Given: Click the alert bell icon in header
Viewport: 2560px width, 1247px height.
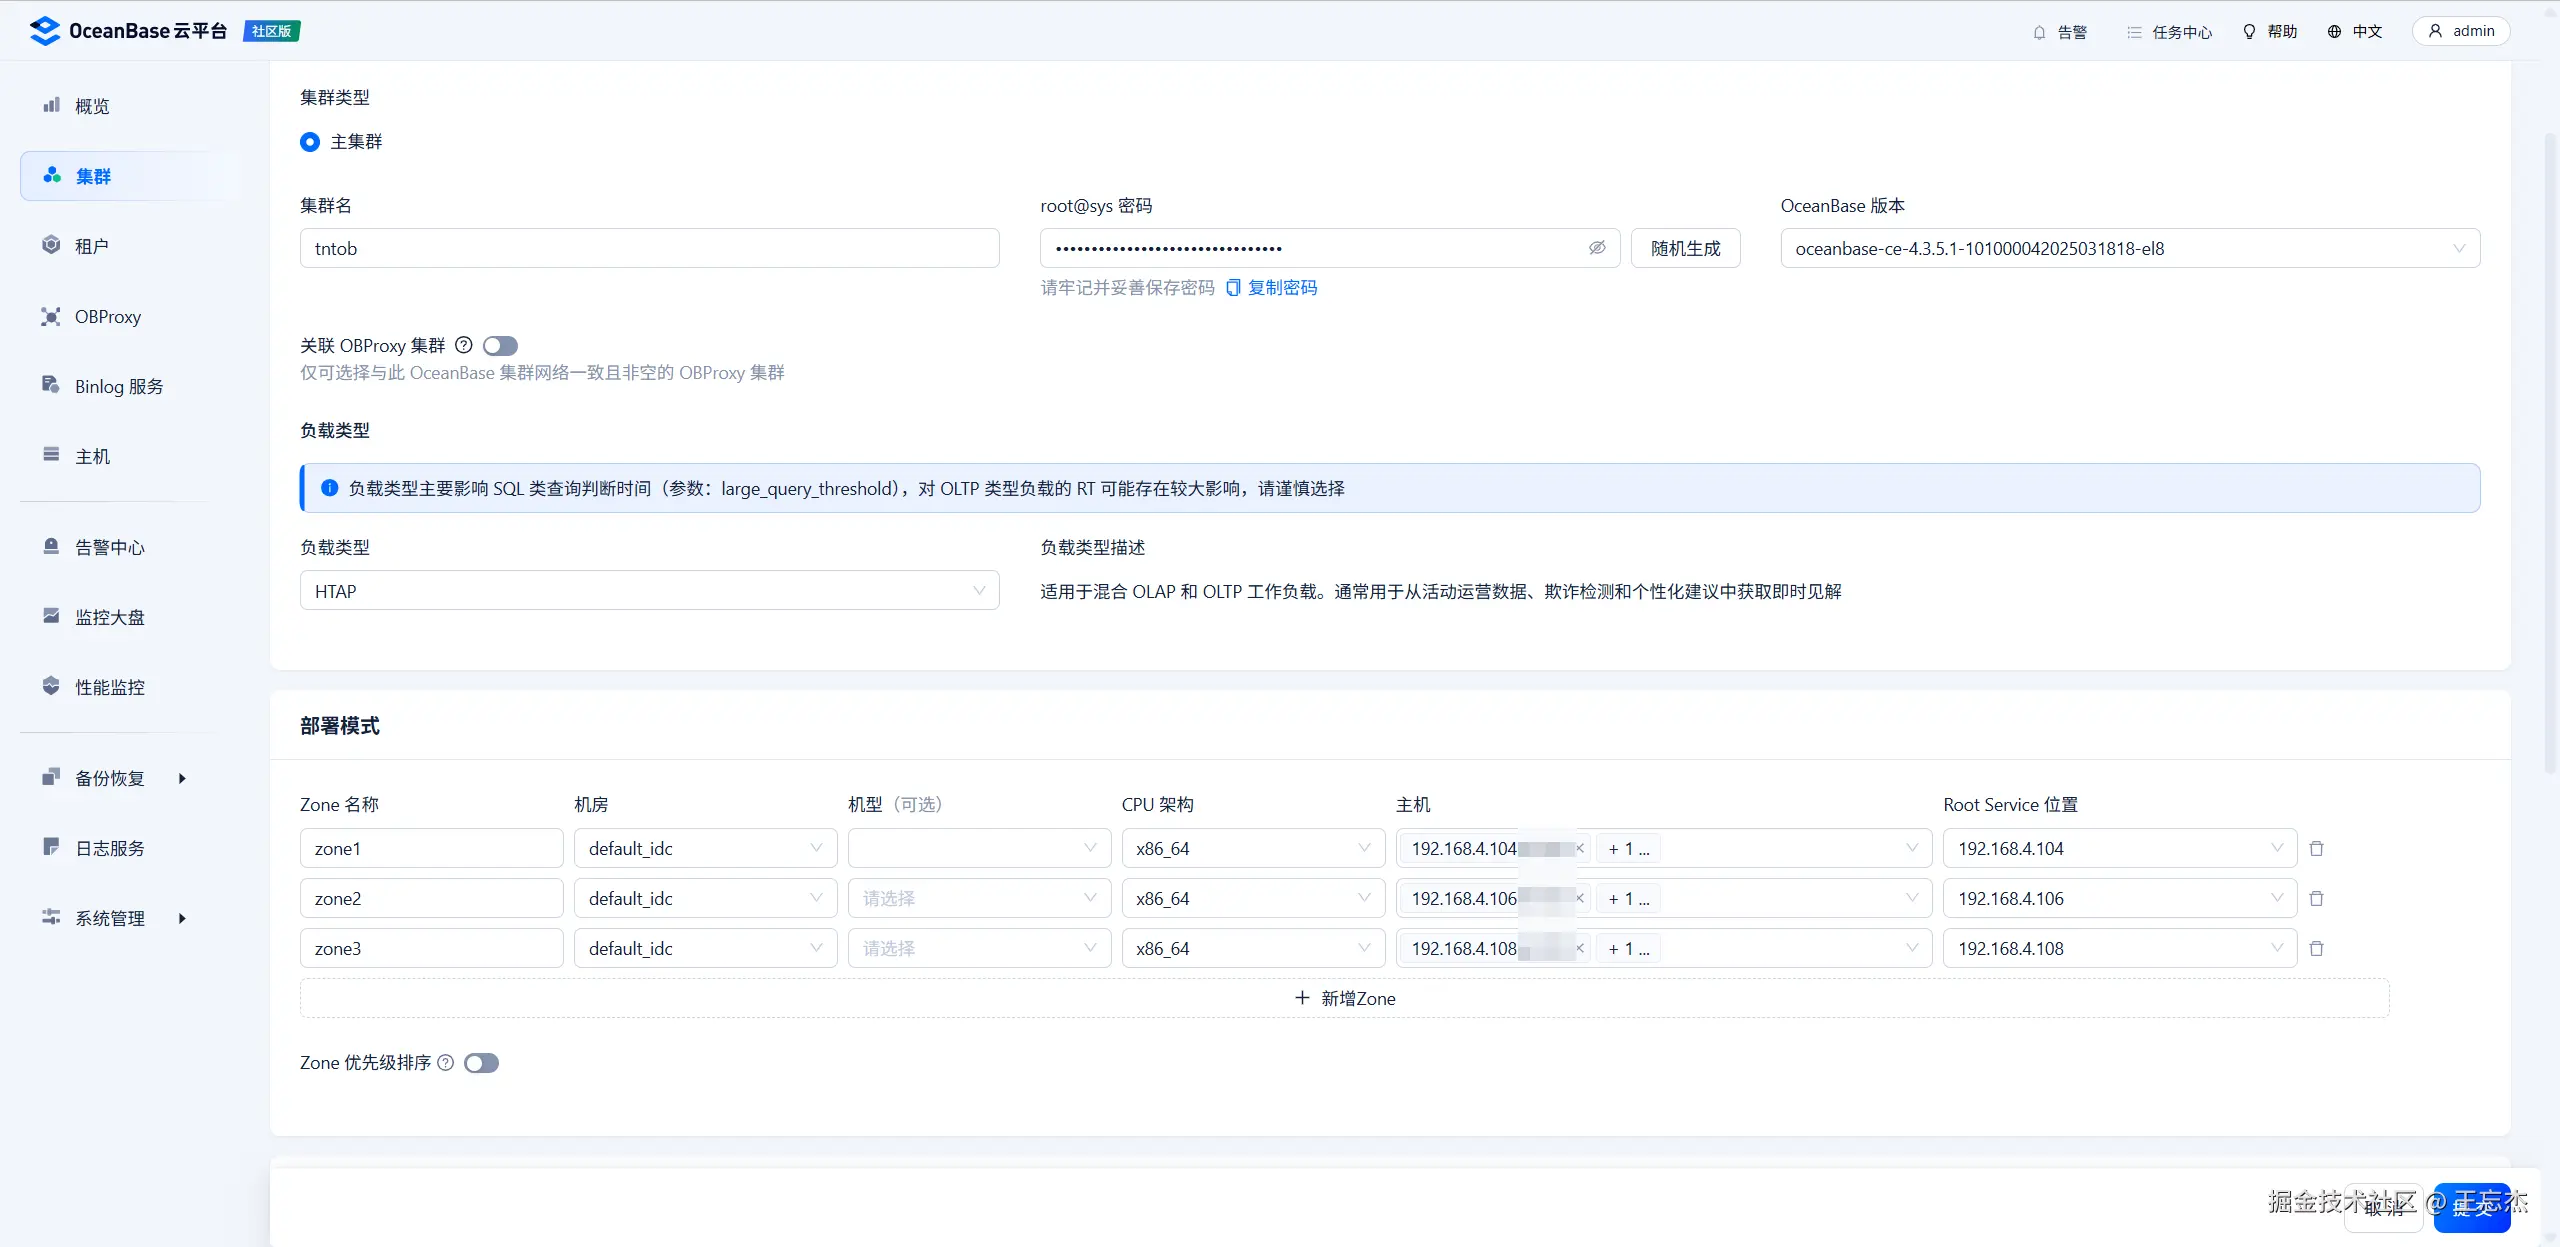Looking at the screenshot, I should [2039, 32].
